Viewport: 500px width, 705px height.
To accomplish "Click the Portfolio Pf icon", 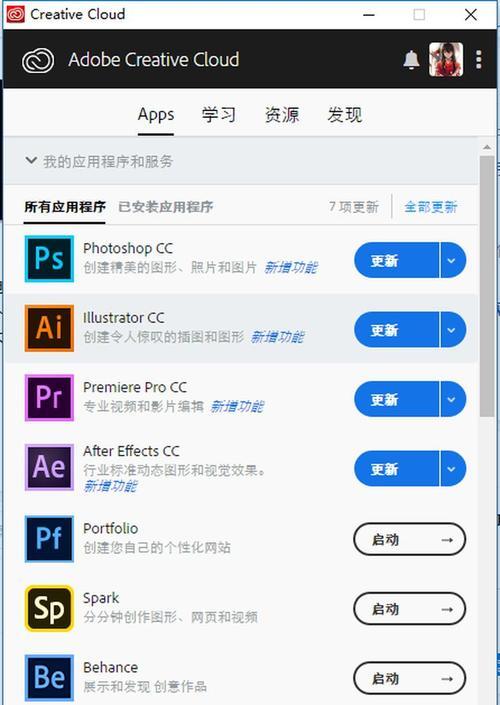I will click(49, 539).
